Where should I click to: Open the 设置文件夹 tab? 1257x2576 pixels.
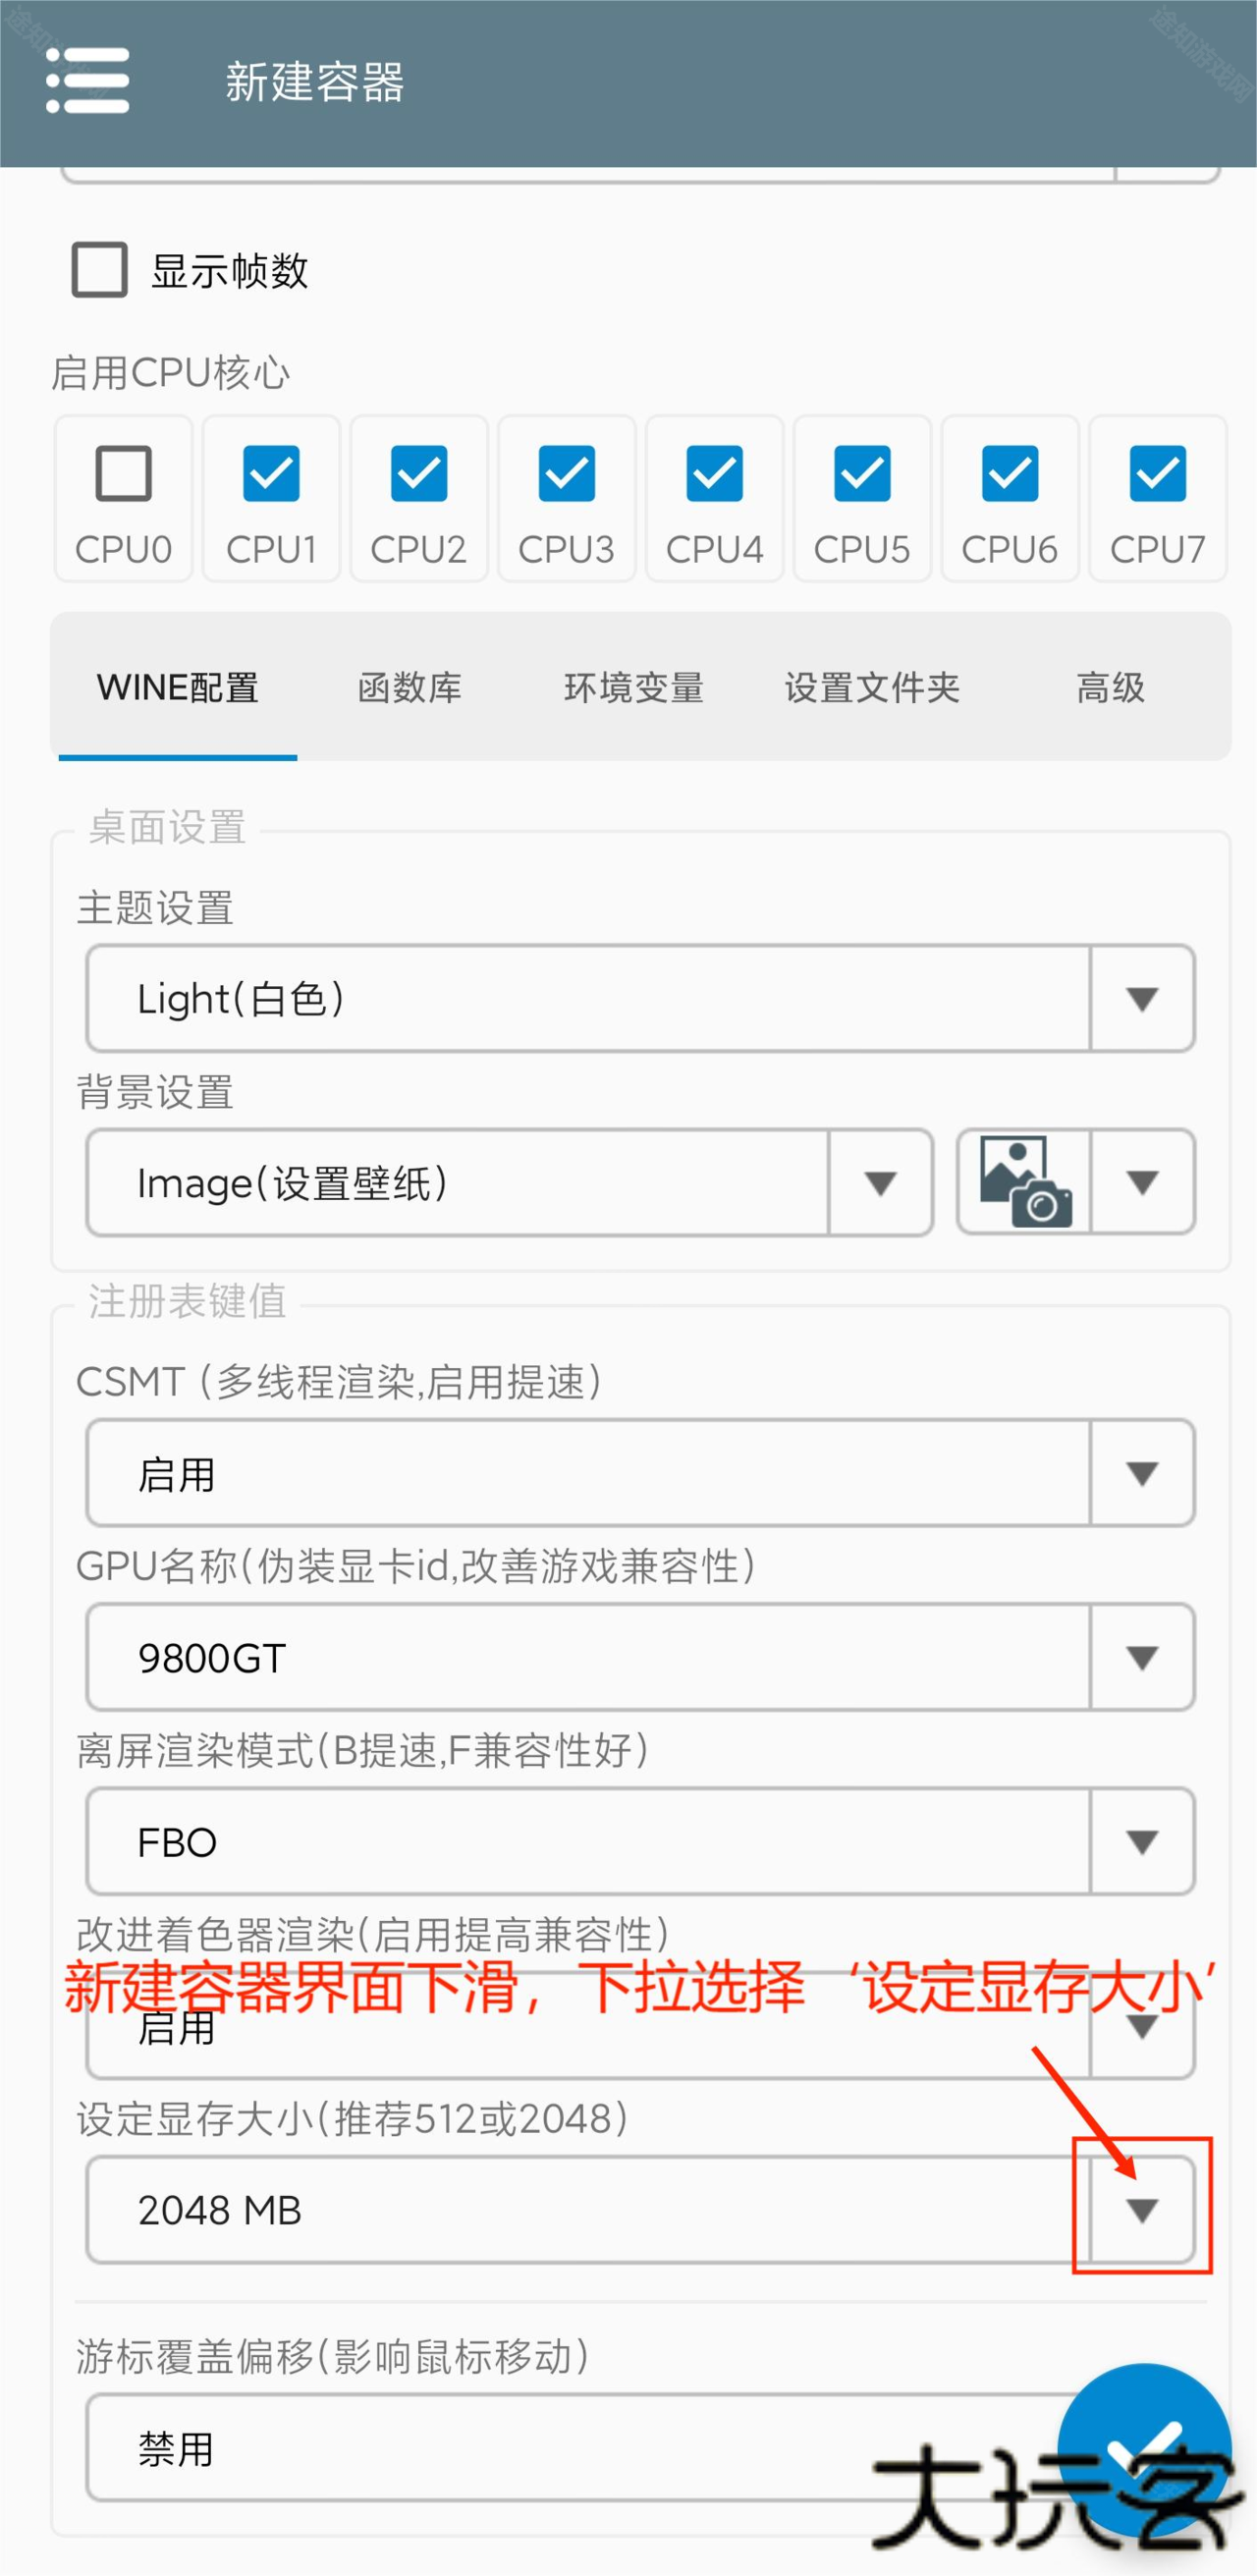tap(872, 688)
